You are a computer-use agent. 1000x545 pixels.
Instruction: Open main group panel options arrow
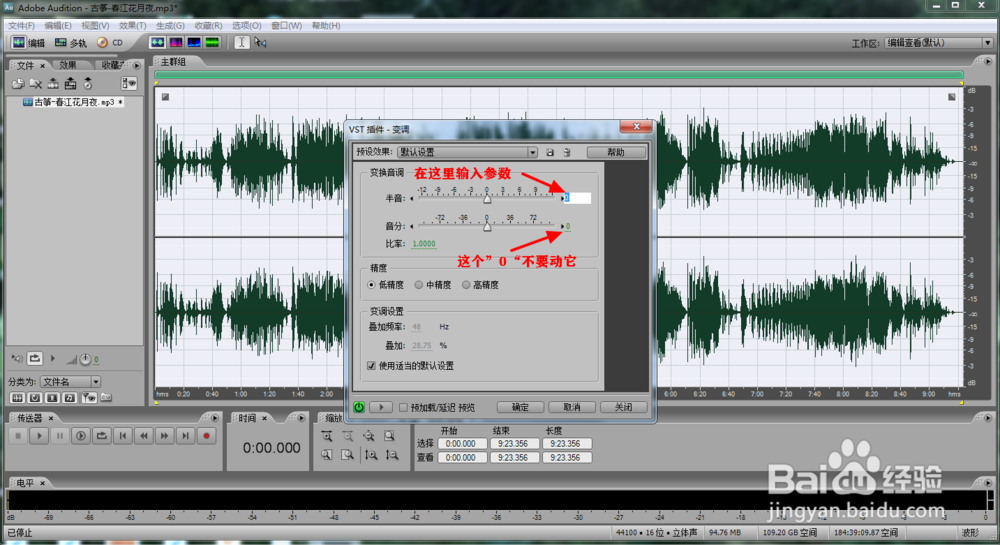coord(988,61)
